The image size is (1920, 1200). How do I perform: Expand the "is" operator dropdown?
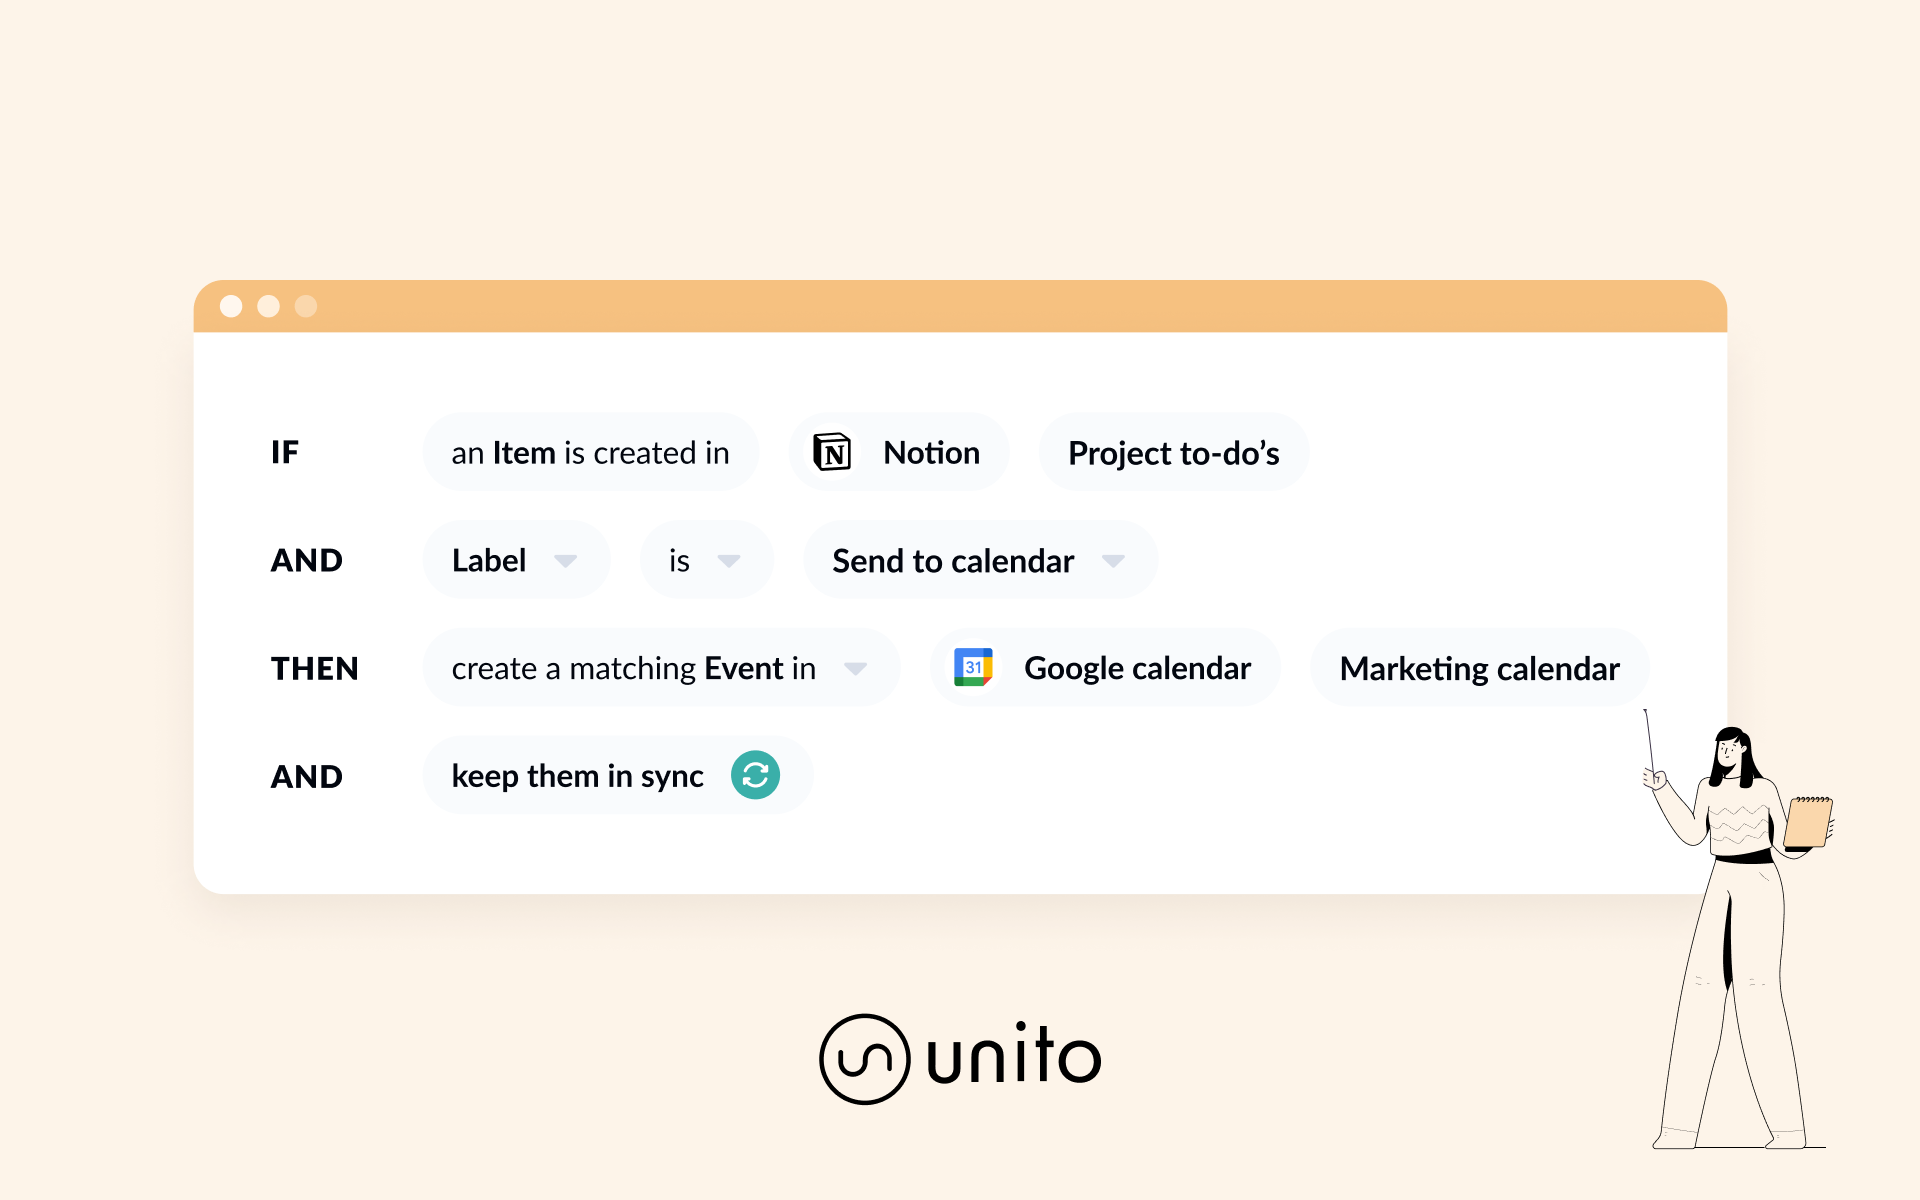(729, 560)
